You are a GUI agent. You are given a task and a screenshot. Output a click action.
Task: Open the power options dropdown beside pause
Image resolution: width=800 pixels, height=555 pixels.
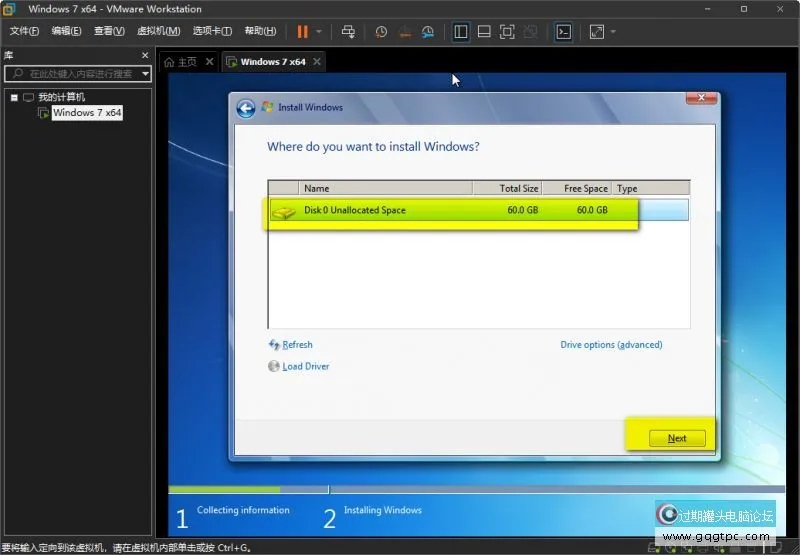319,31
